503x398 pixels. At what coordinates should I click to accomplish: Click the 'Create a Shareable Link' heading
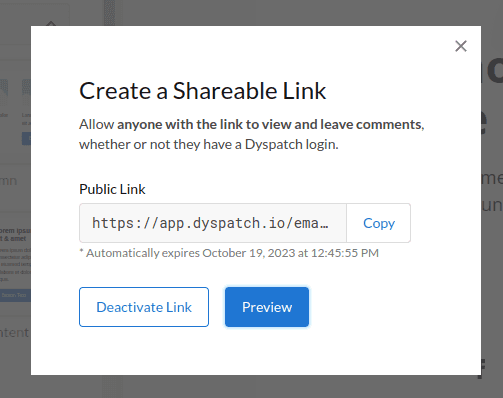point(203,91)
